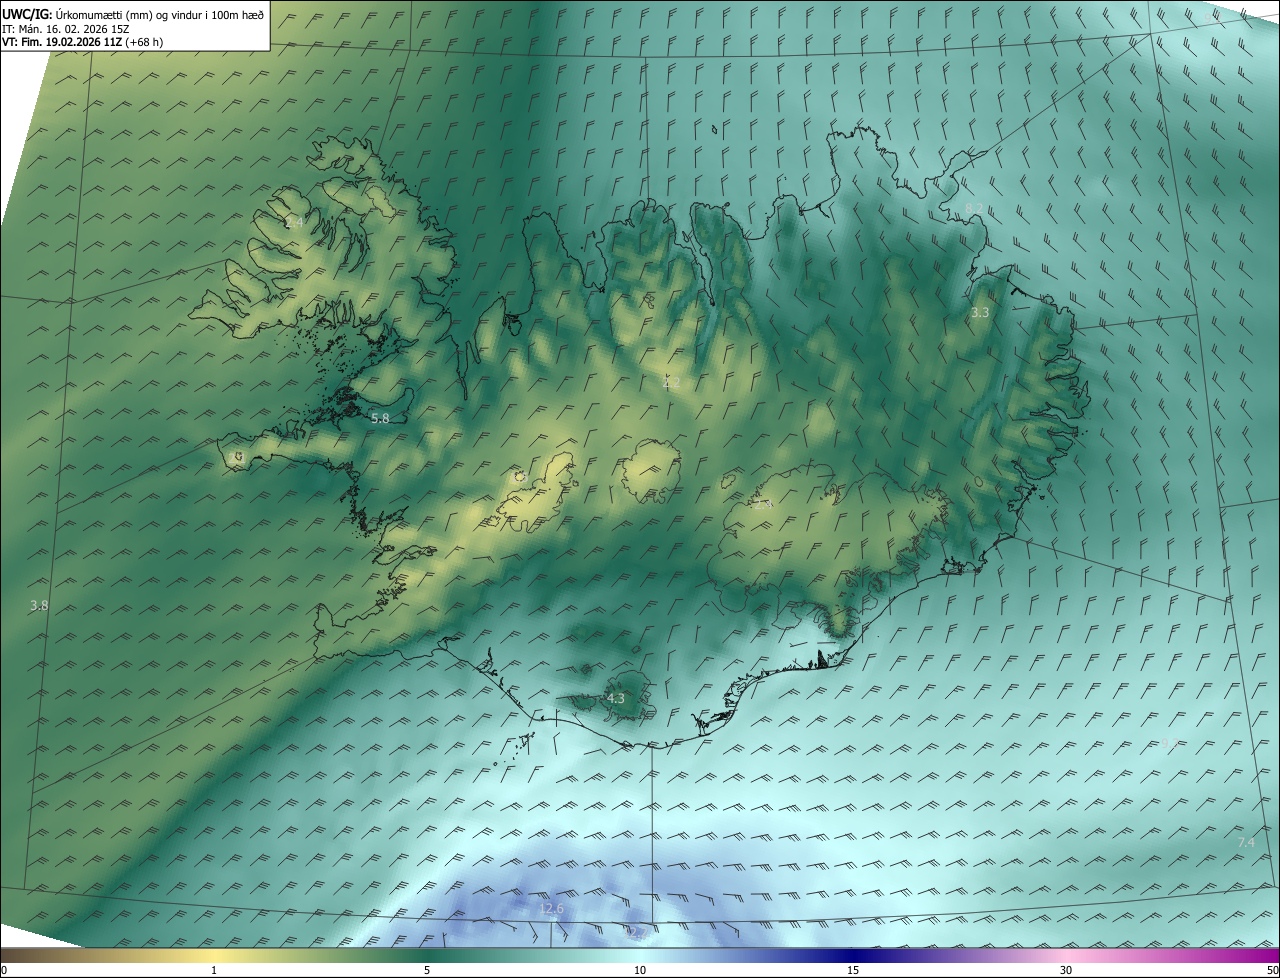Click the 7.4 value in the southeast sea
This screenshot has width=1280, height=978.
(1246, 843)
